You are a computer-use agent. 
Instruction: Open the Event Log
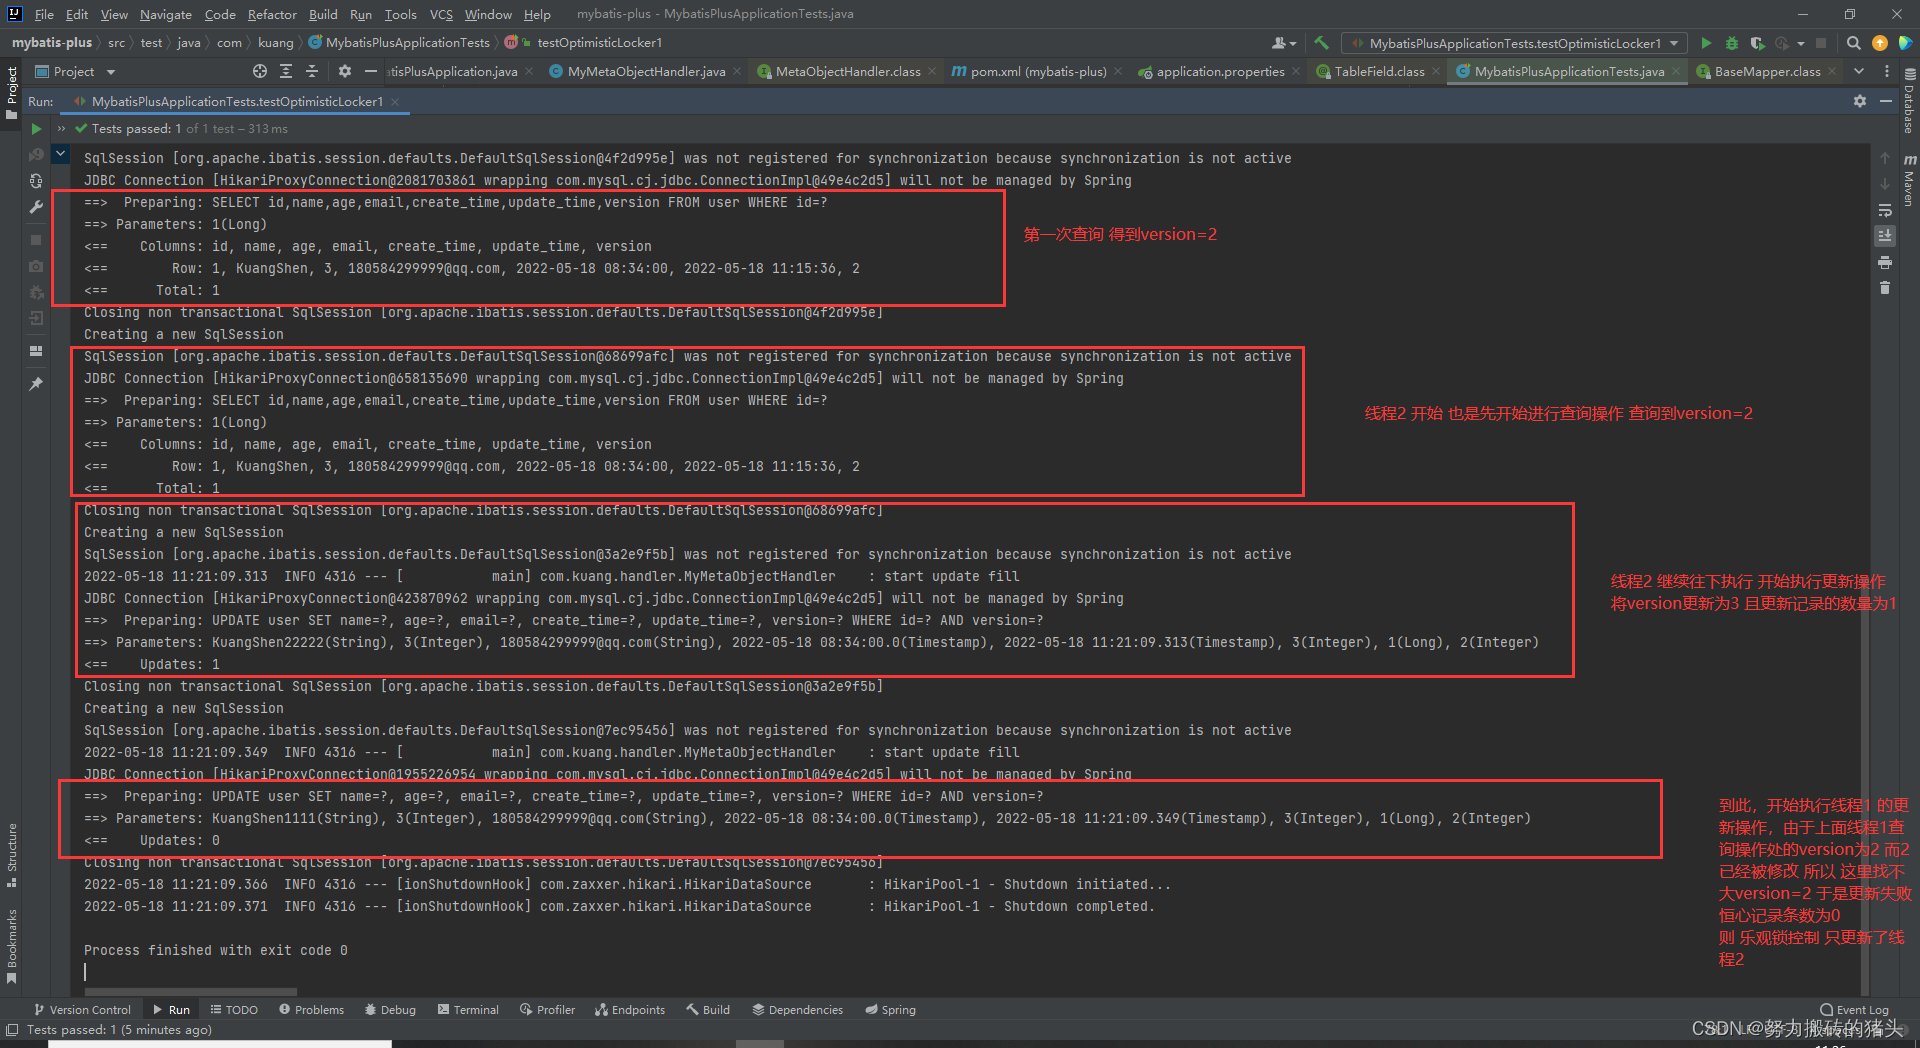click(1855, 1010)
